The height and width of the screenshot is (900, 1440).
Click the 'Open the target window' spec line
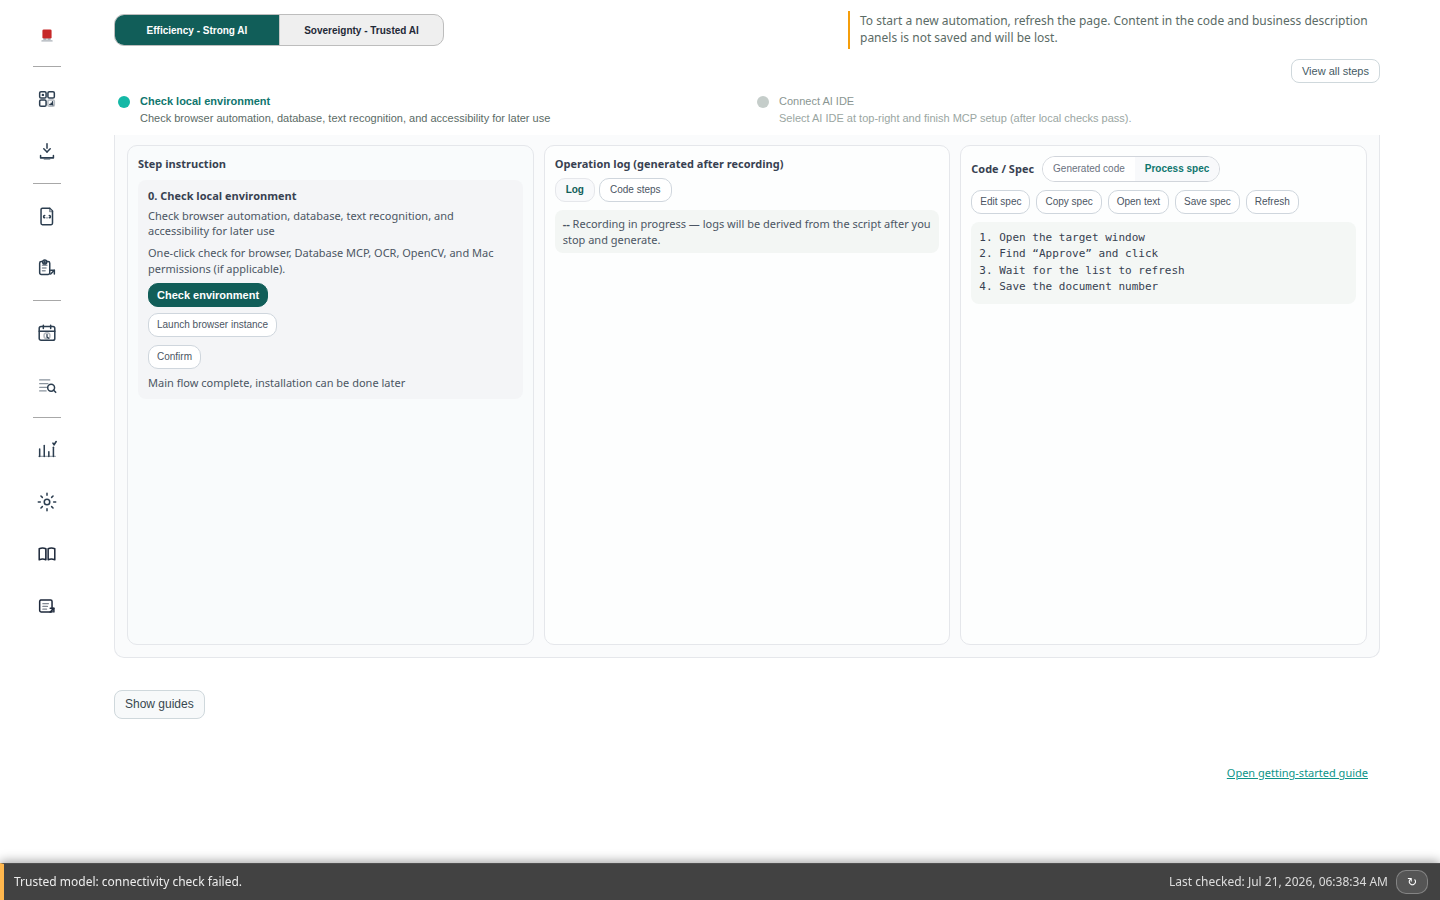(1062, 238)
